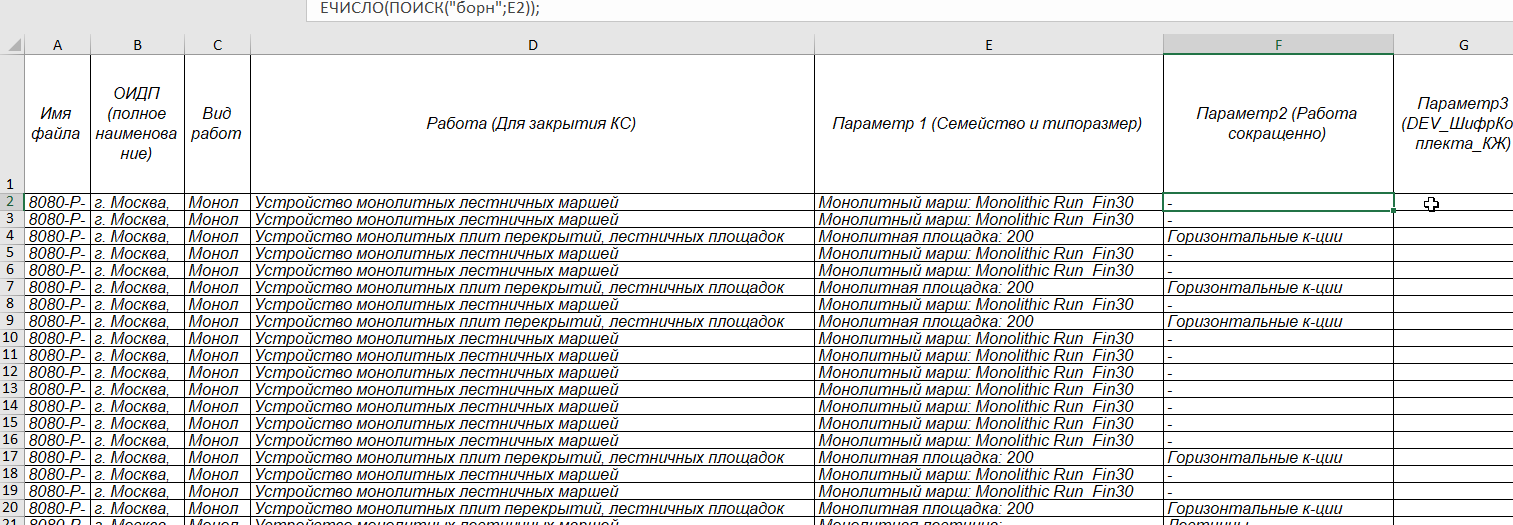Select cell D2 'Устройство монолитных лестничных маршей'
Image resolution: width=1513 pixels, height=525 pixels.
532,202
